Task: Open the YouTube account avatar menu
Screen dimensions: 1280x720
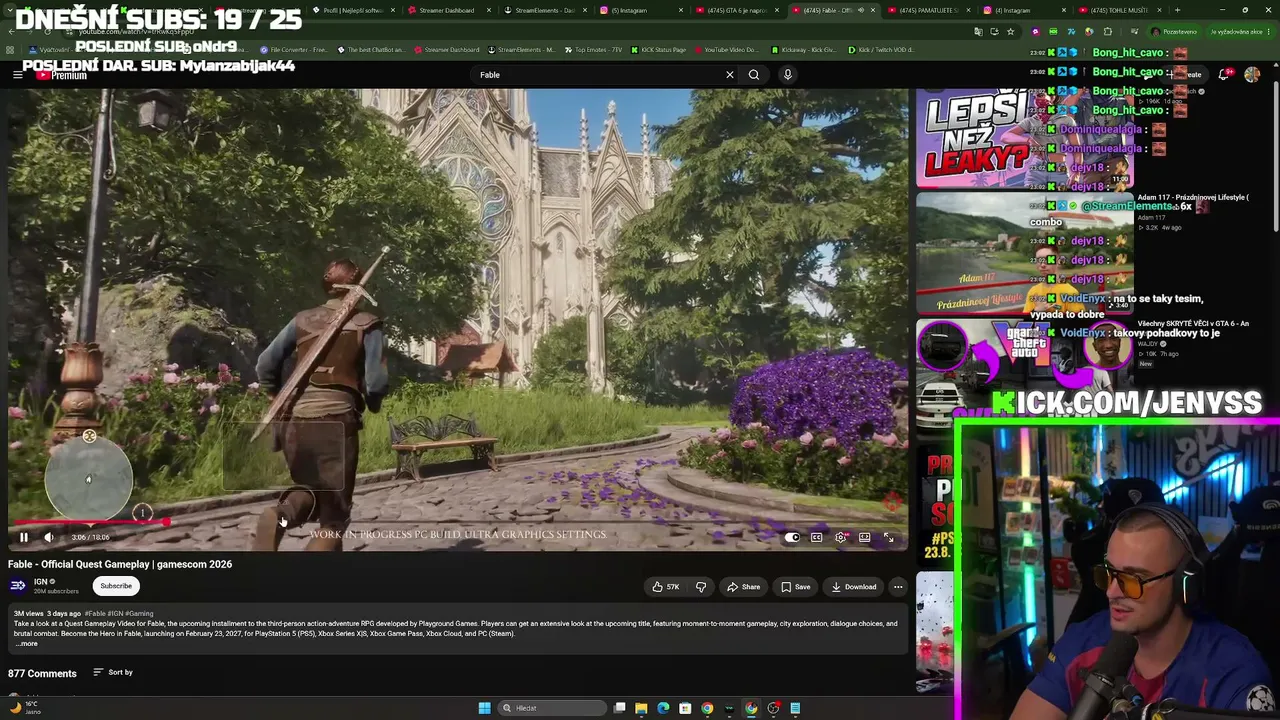Action: click(1252, 75)
